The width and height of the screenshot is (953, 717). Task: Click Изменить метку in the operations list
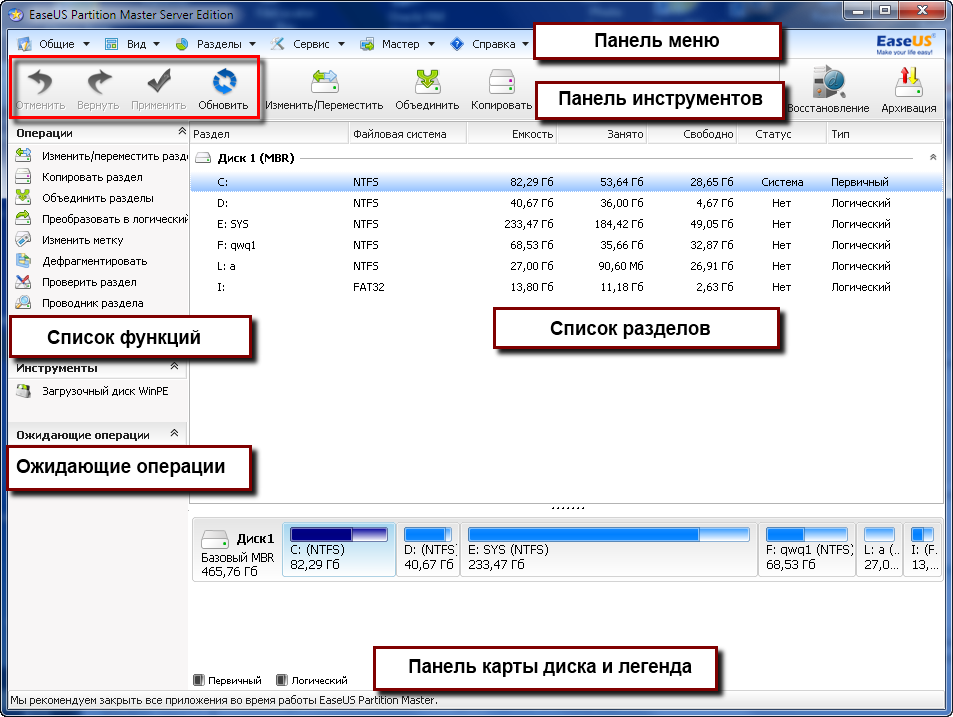pos(83,240)
